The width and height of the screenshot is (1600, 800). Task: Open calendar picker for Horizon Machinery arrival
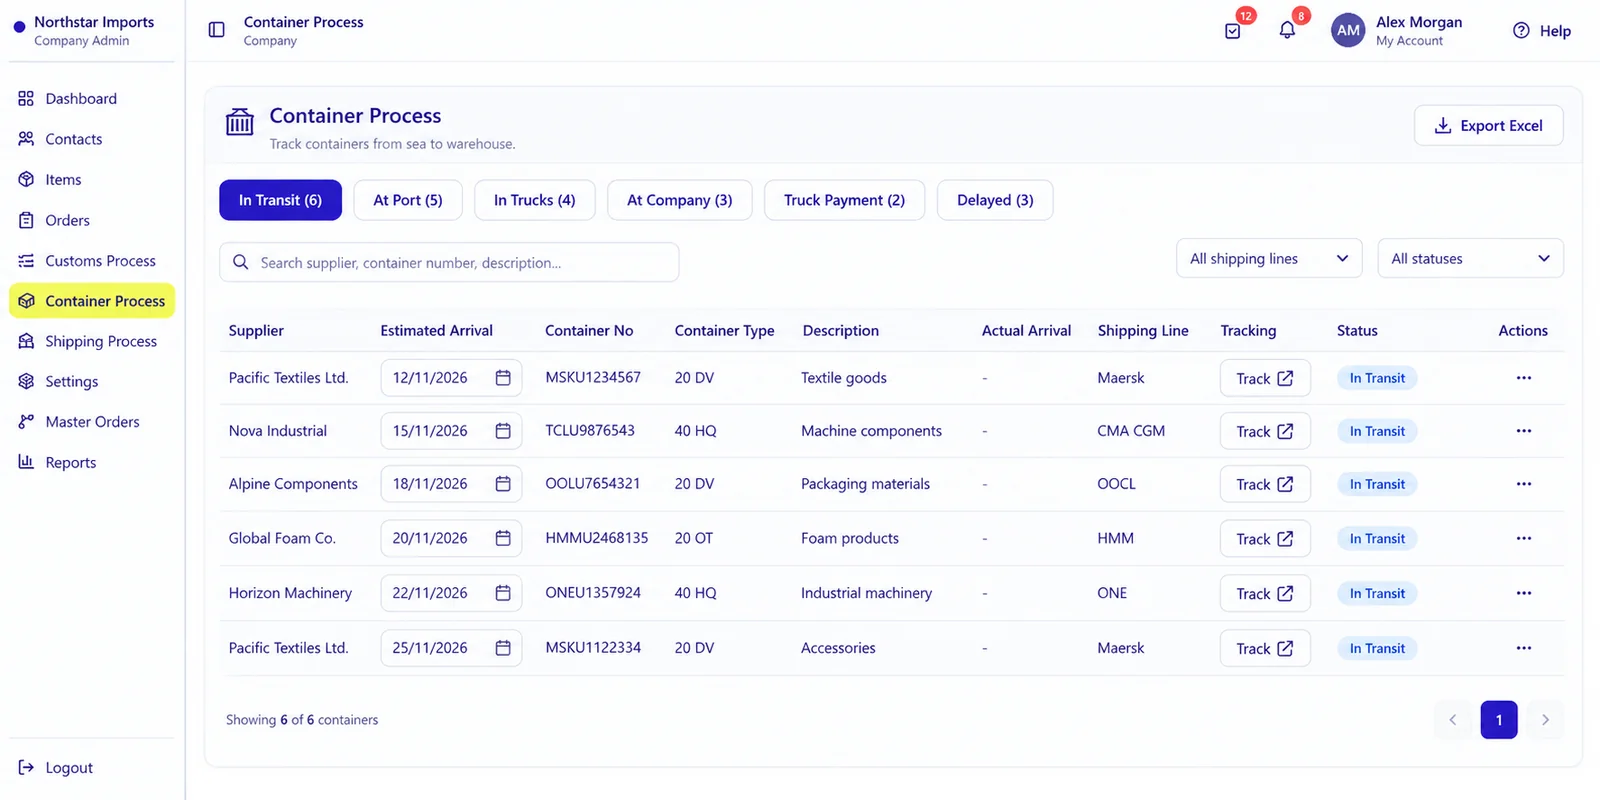[x=503, y=593]
